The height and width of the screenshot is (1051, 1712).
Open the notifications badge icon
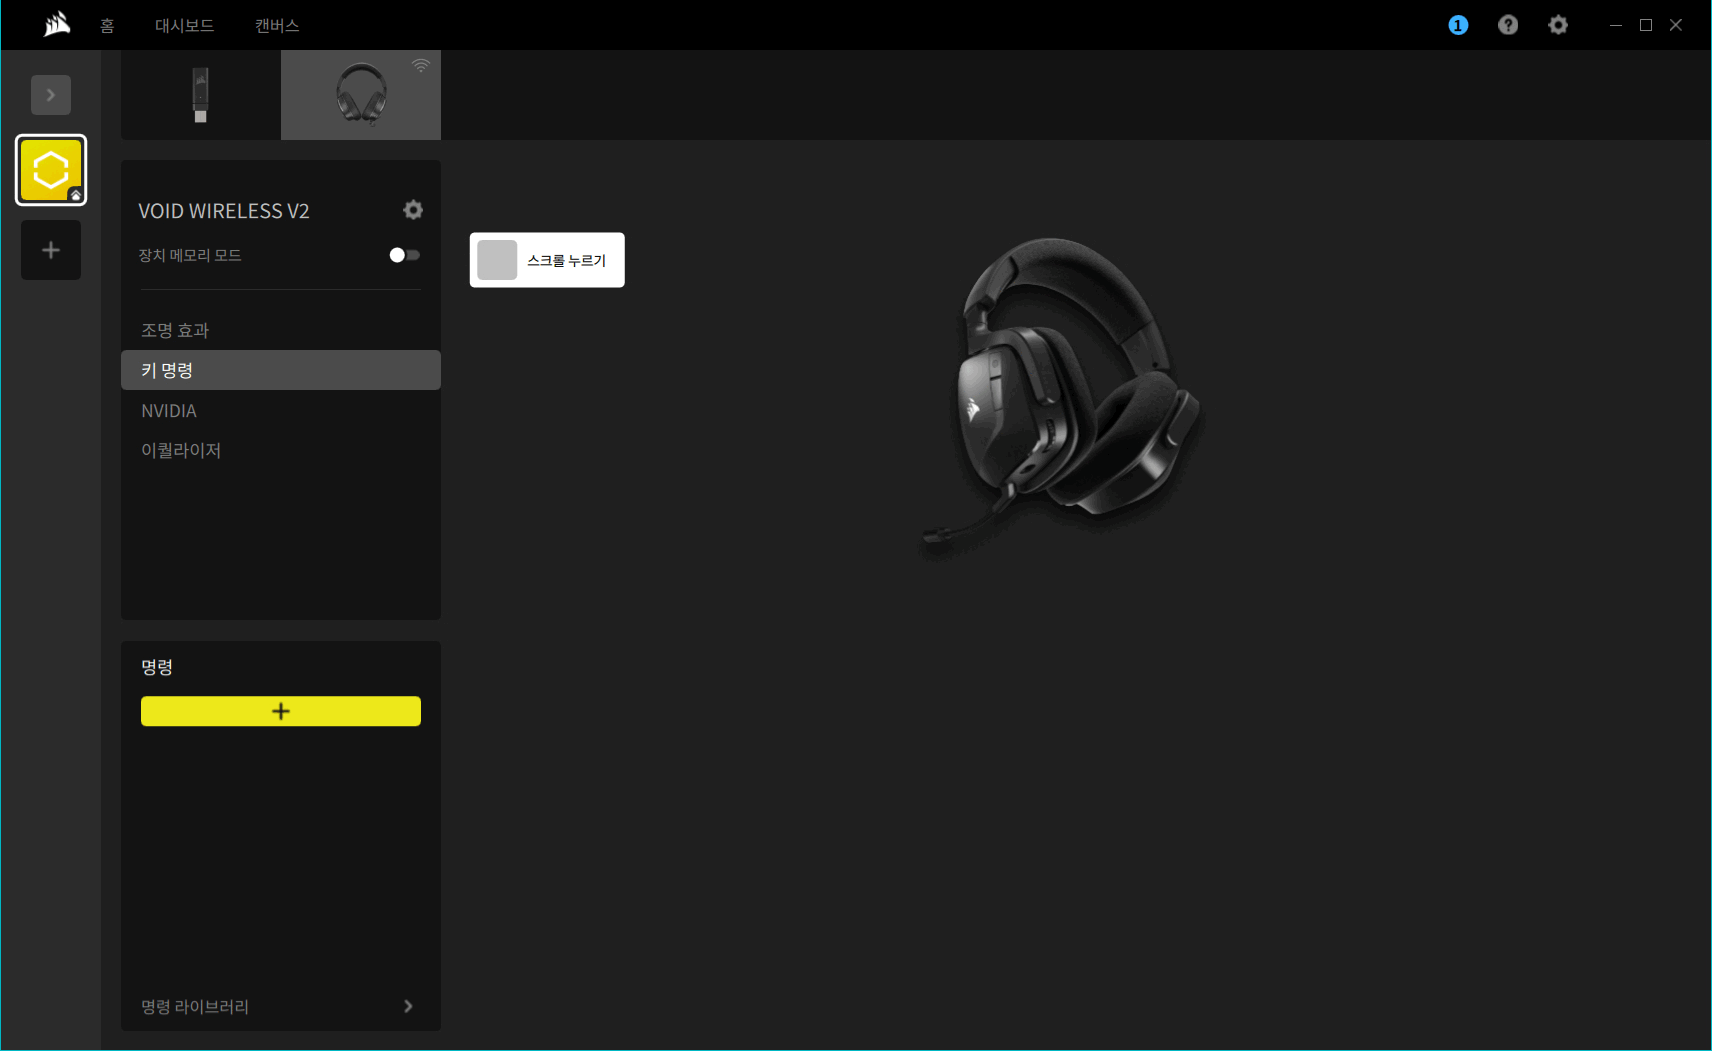point(1458,25)
